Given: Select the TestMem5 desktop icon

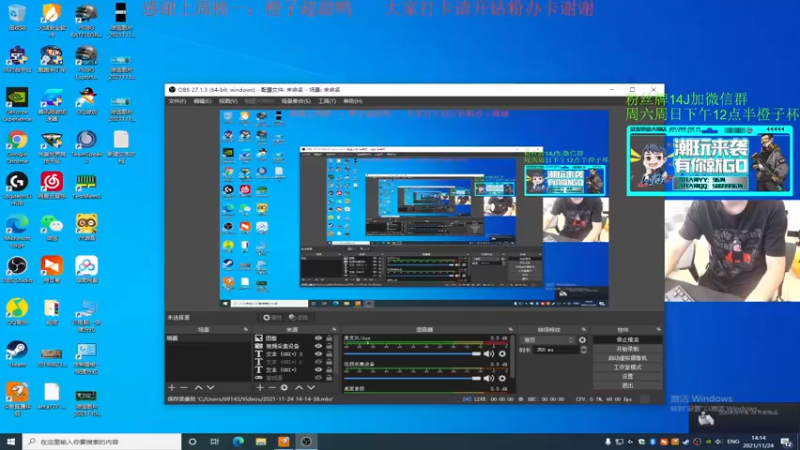Looking at the screenshot, I should pyautogui.click(x=86, y=186).
